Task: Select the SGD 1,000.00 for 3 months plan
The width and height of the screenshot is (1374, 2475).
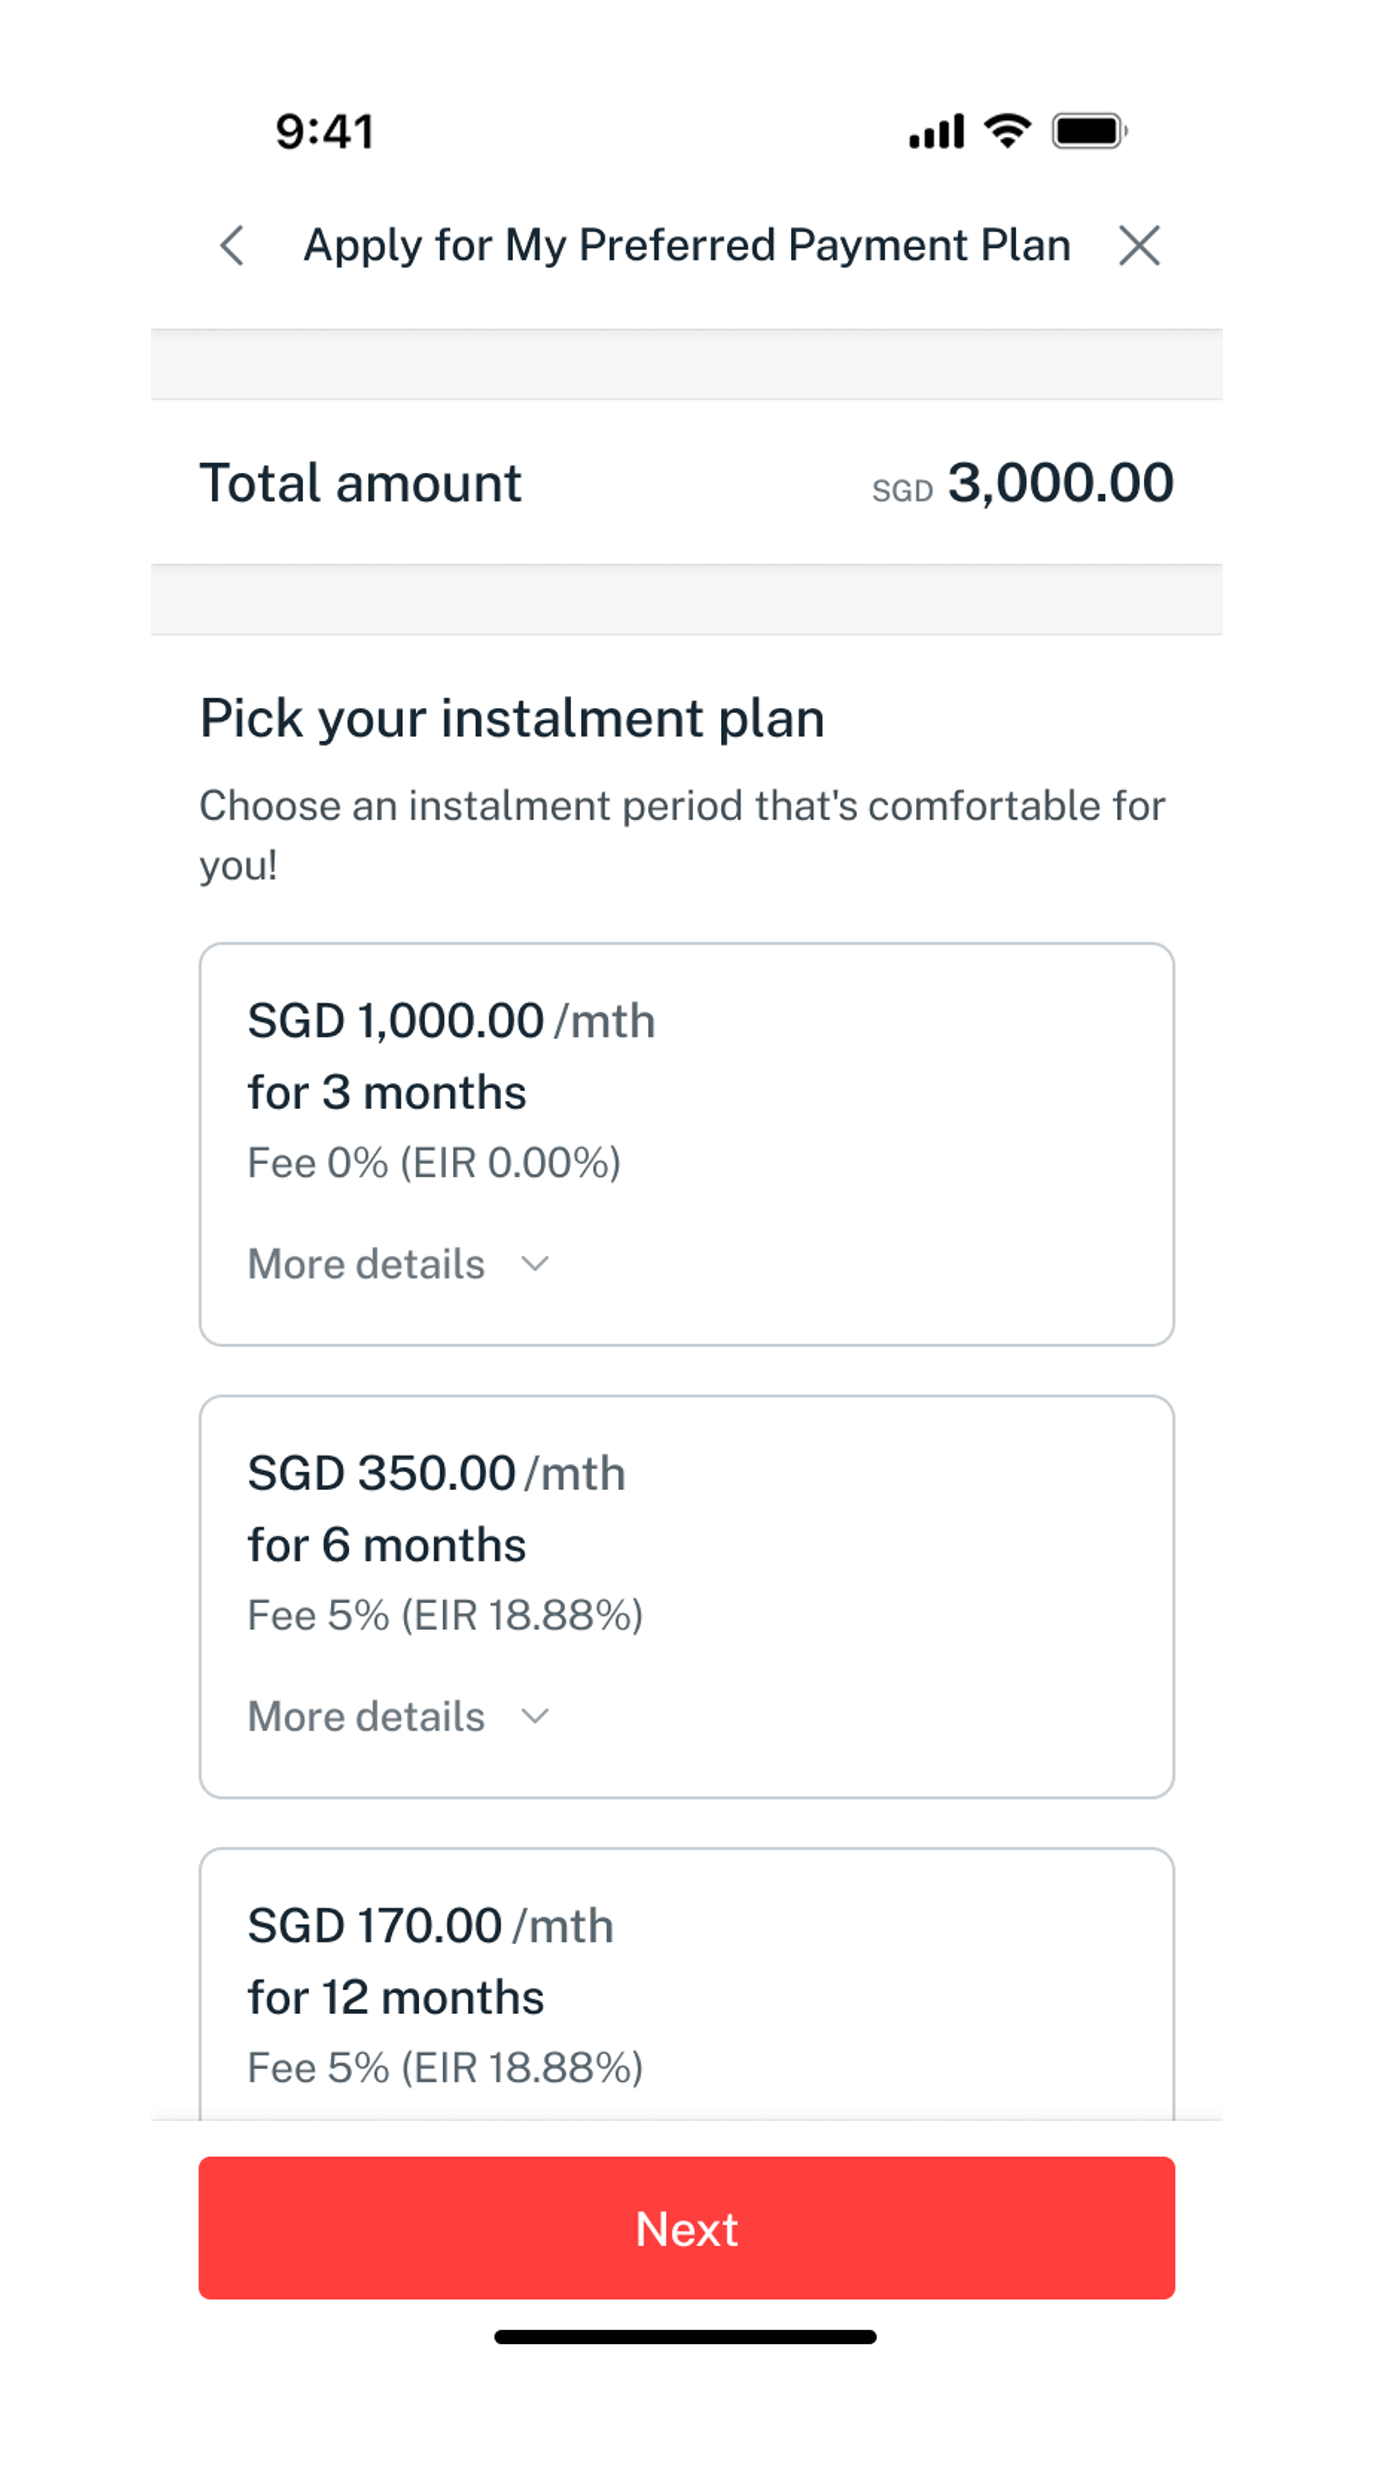Action: pyautogui.click(x=686, y=1090)
